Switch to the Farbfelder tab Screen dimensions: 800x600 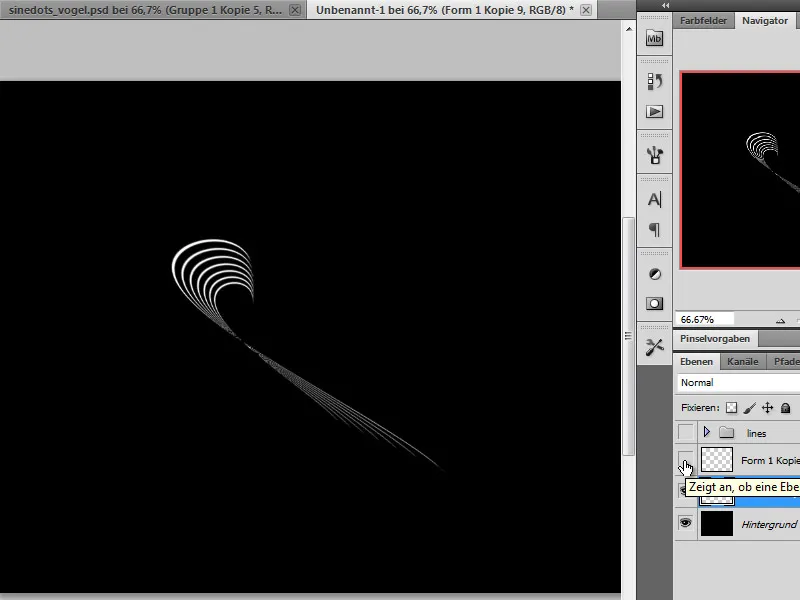coord(703,21)
